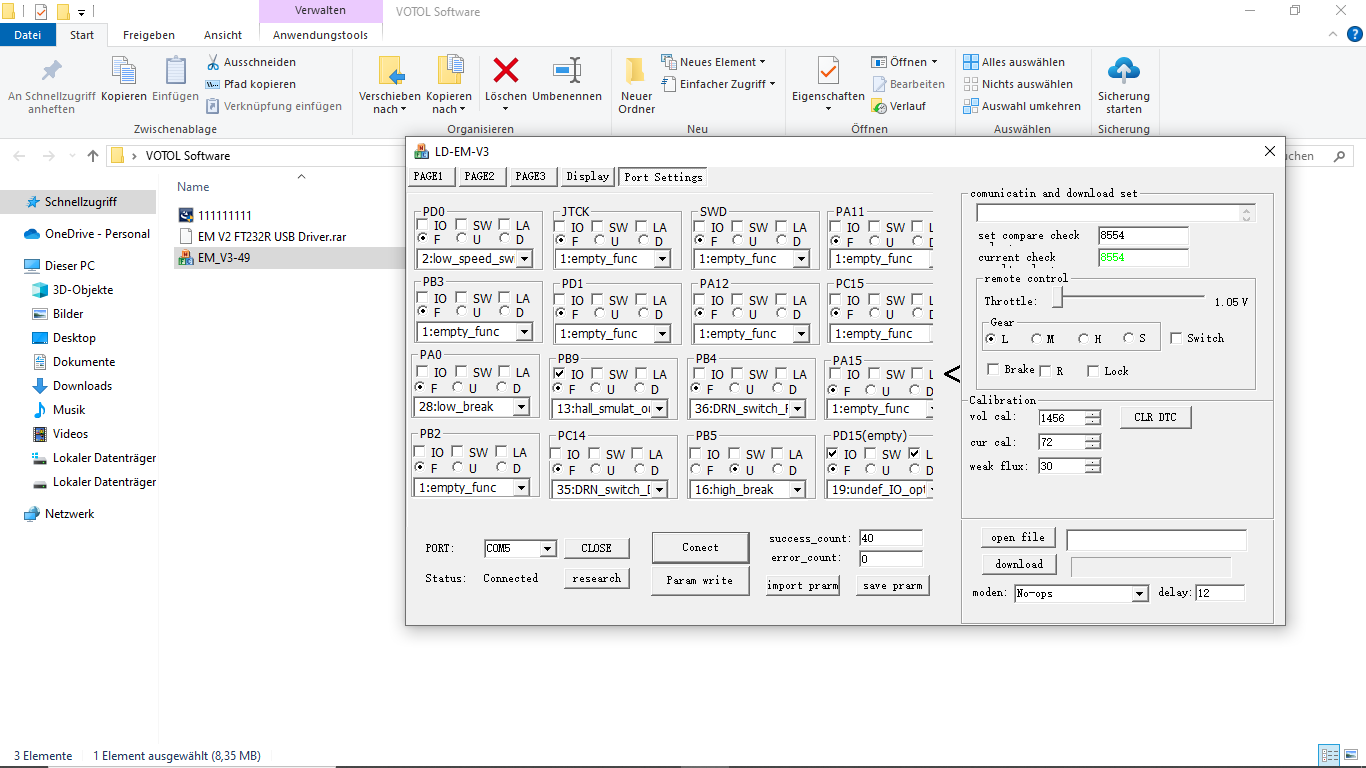1366x768 pixels.
Task: Click the Ausschneiden scissors icon
Action: (213, 62)
